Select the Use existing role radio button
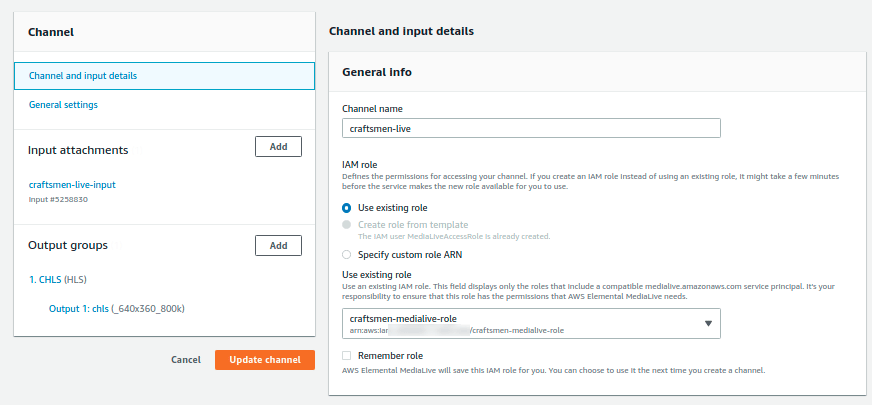This screenshot has height=405, width=872. [x=347, y=208]
